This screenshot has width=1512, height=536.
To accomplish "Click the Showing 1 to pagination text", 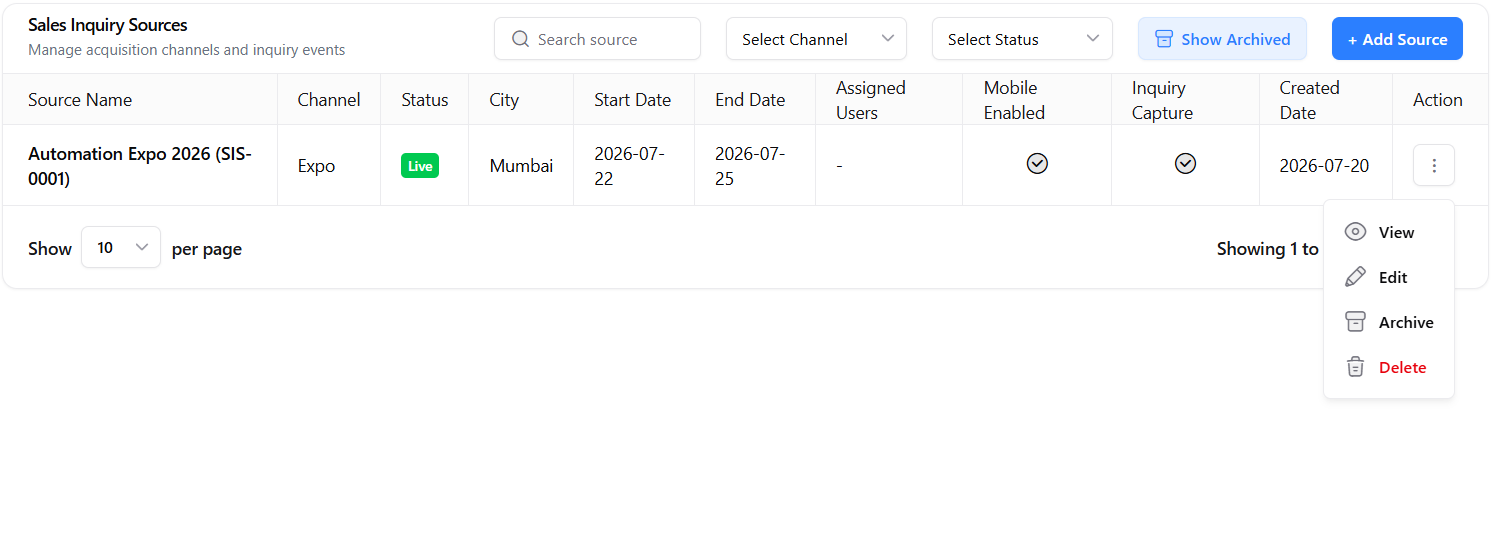I will [1267, 249].
